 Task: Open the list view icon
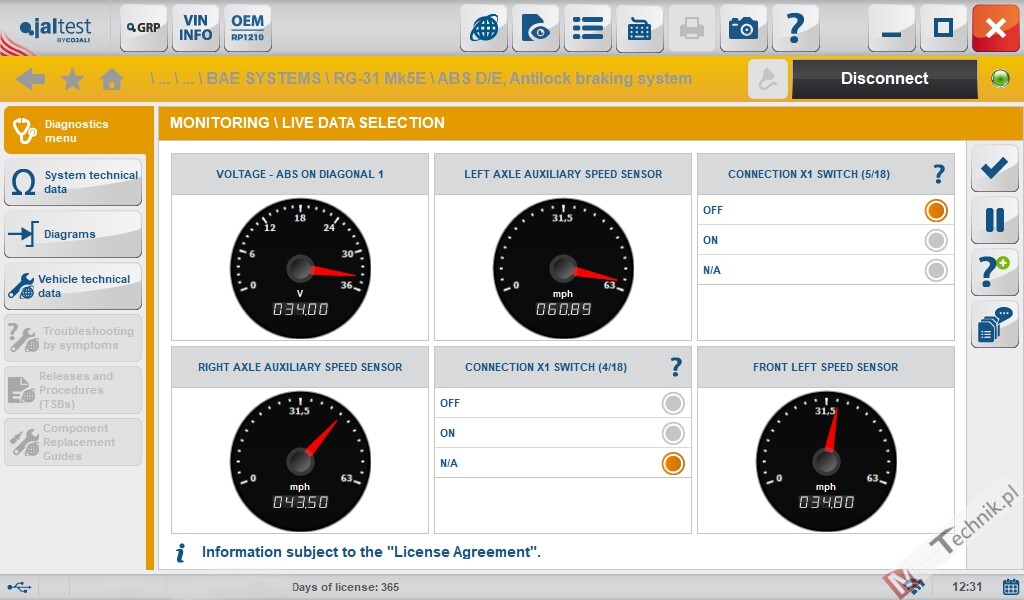coord(588,28)
